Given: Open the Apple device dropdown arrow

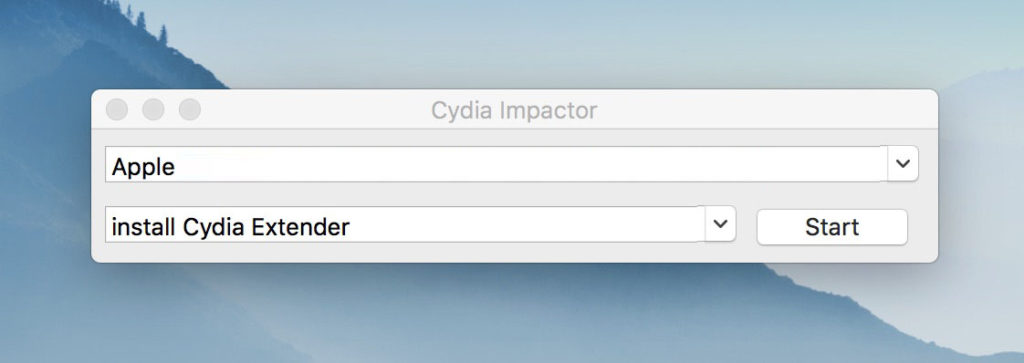Looking at the screenshot, I should point(903,163).
